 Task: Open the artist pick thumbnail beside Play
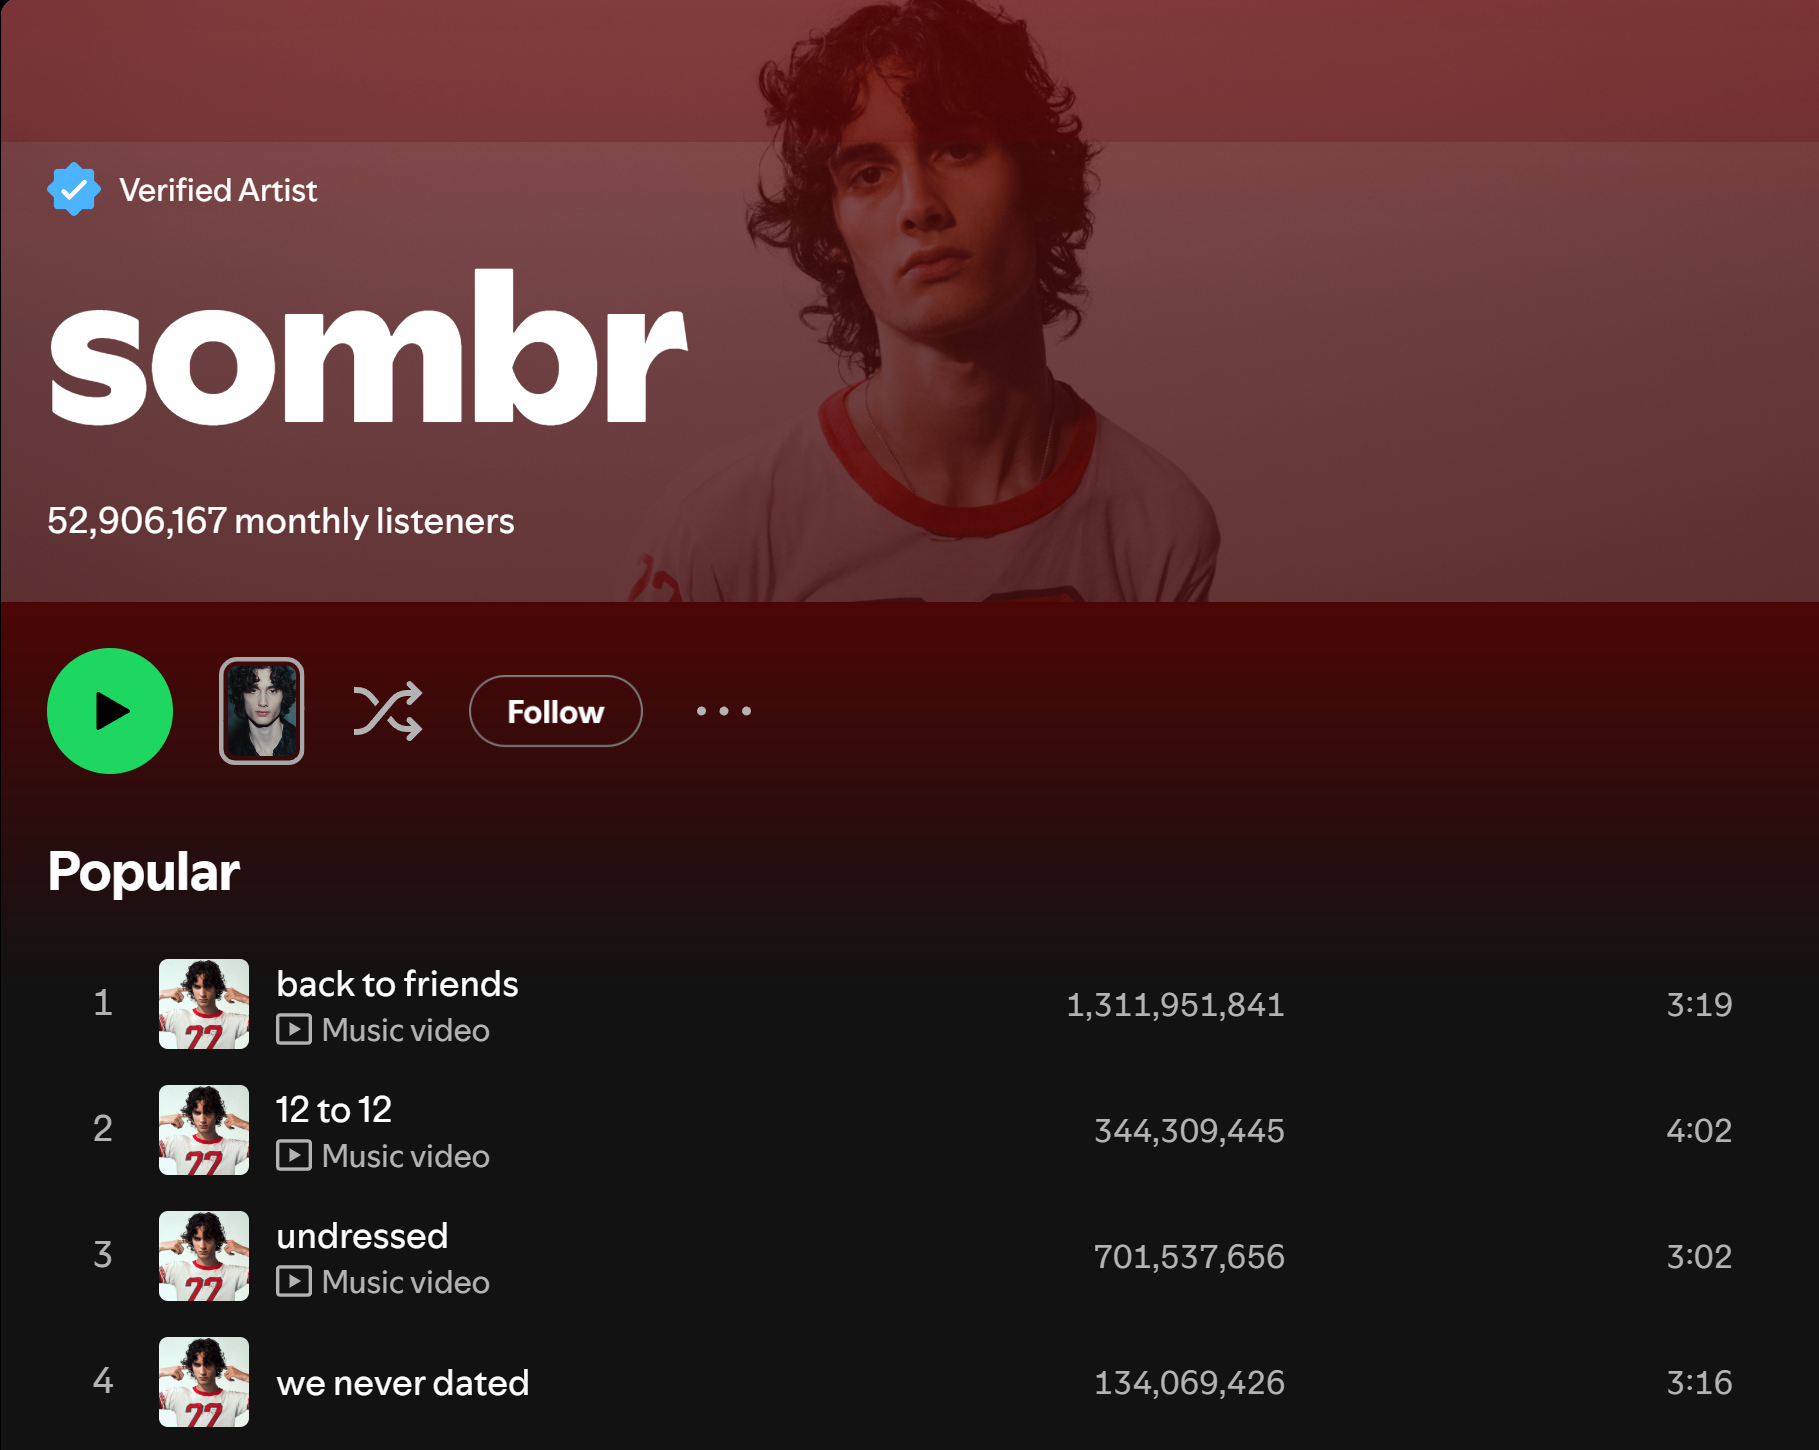pos(262,711)
